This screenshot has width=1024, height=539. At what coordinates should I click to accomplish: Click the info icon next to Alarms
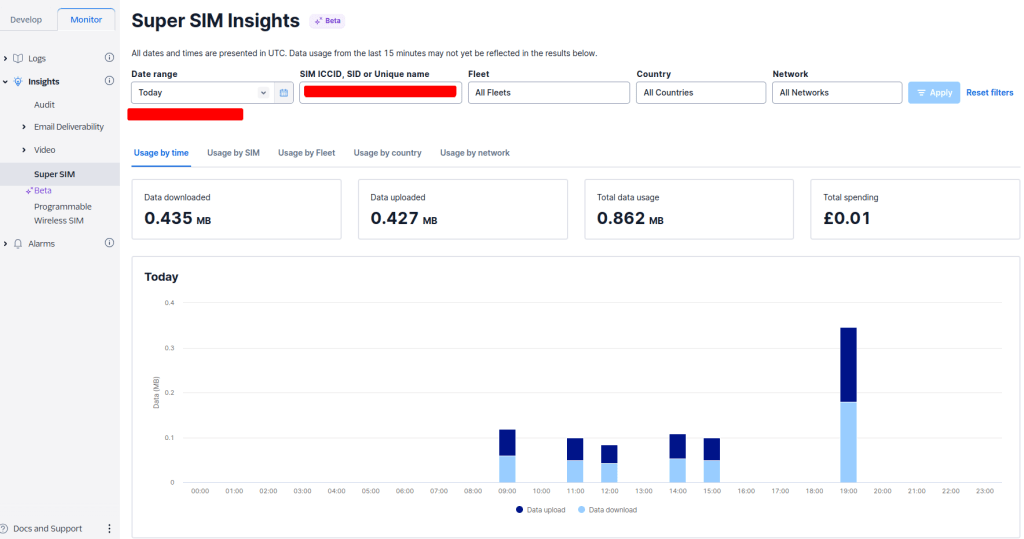(109, 243)
